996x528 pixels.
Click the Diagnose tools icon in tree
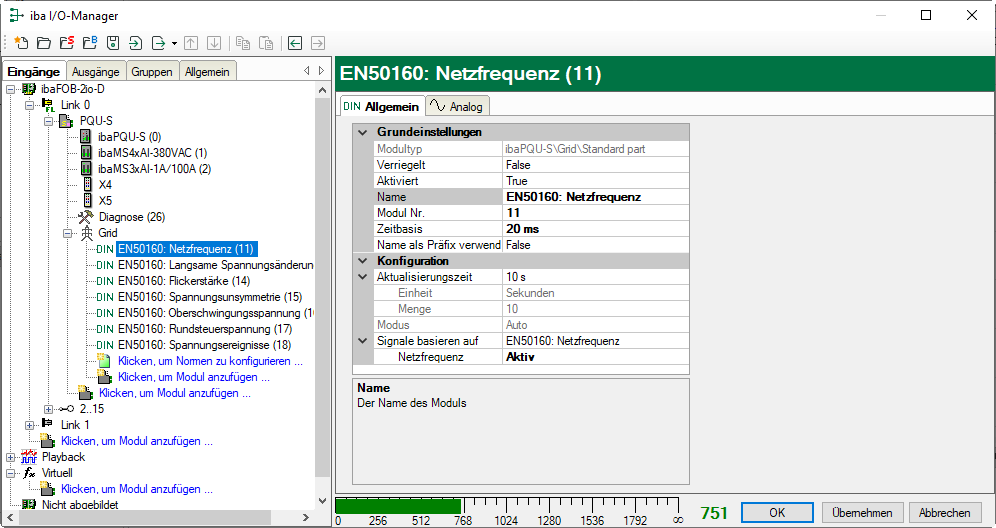(x=86, y=217)
